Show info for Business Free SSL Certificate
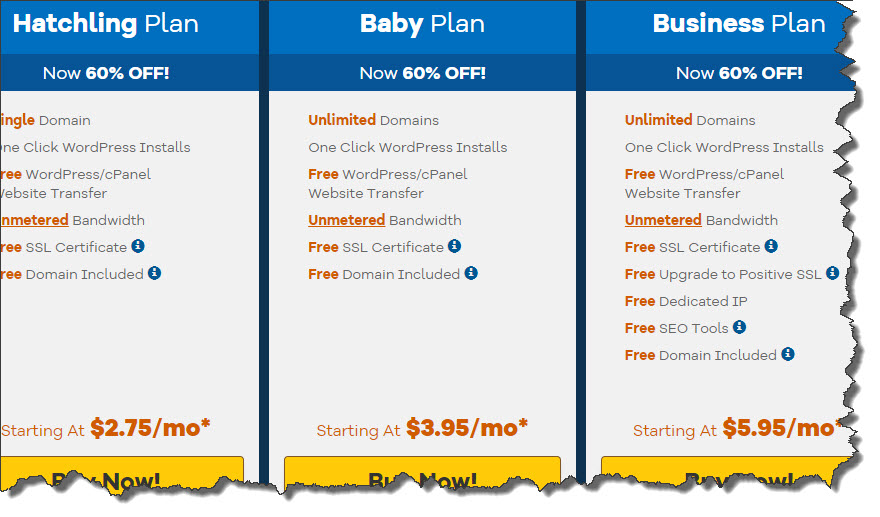Image resolution: width=880 pixels, height=517 pixels. click(772, 246)
